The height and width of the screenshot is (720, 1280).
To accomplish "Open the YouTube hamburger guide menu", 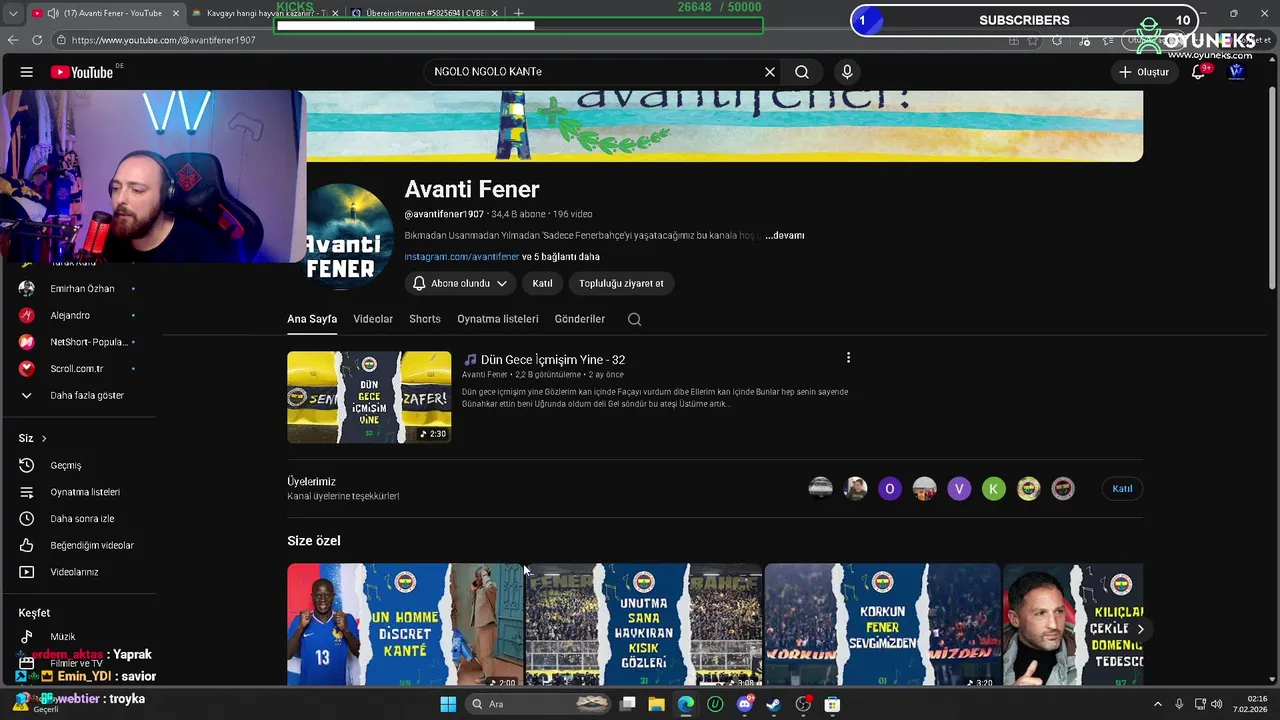I will [x=27, y=72].
